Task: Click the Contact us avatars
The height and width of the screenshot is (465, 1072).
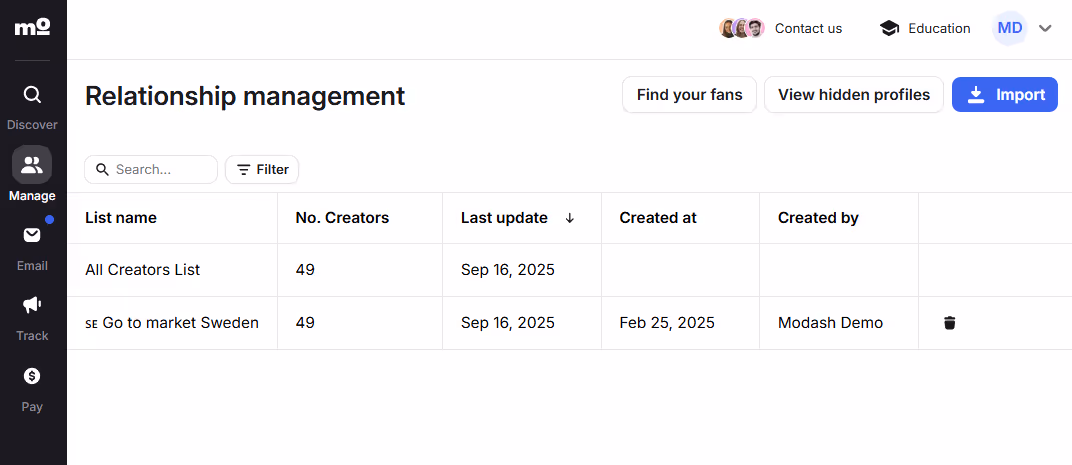Action: tap(742, 28)
